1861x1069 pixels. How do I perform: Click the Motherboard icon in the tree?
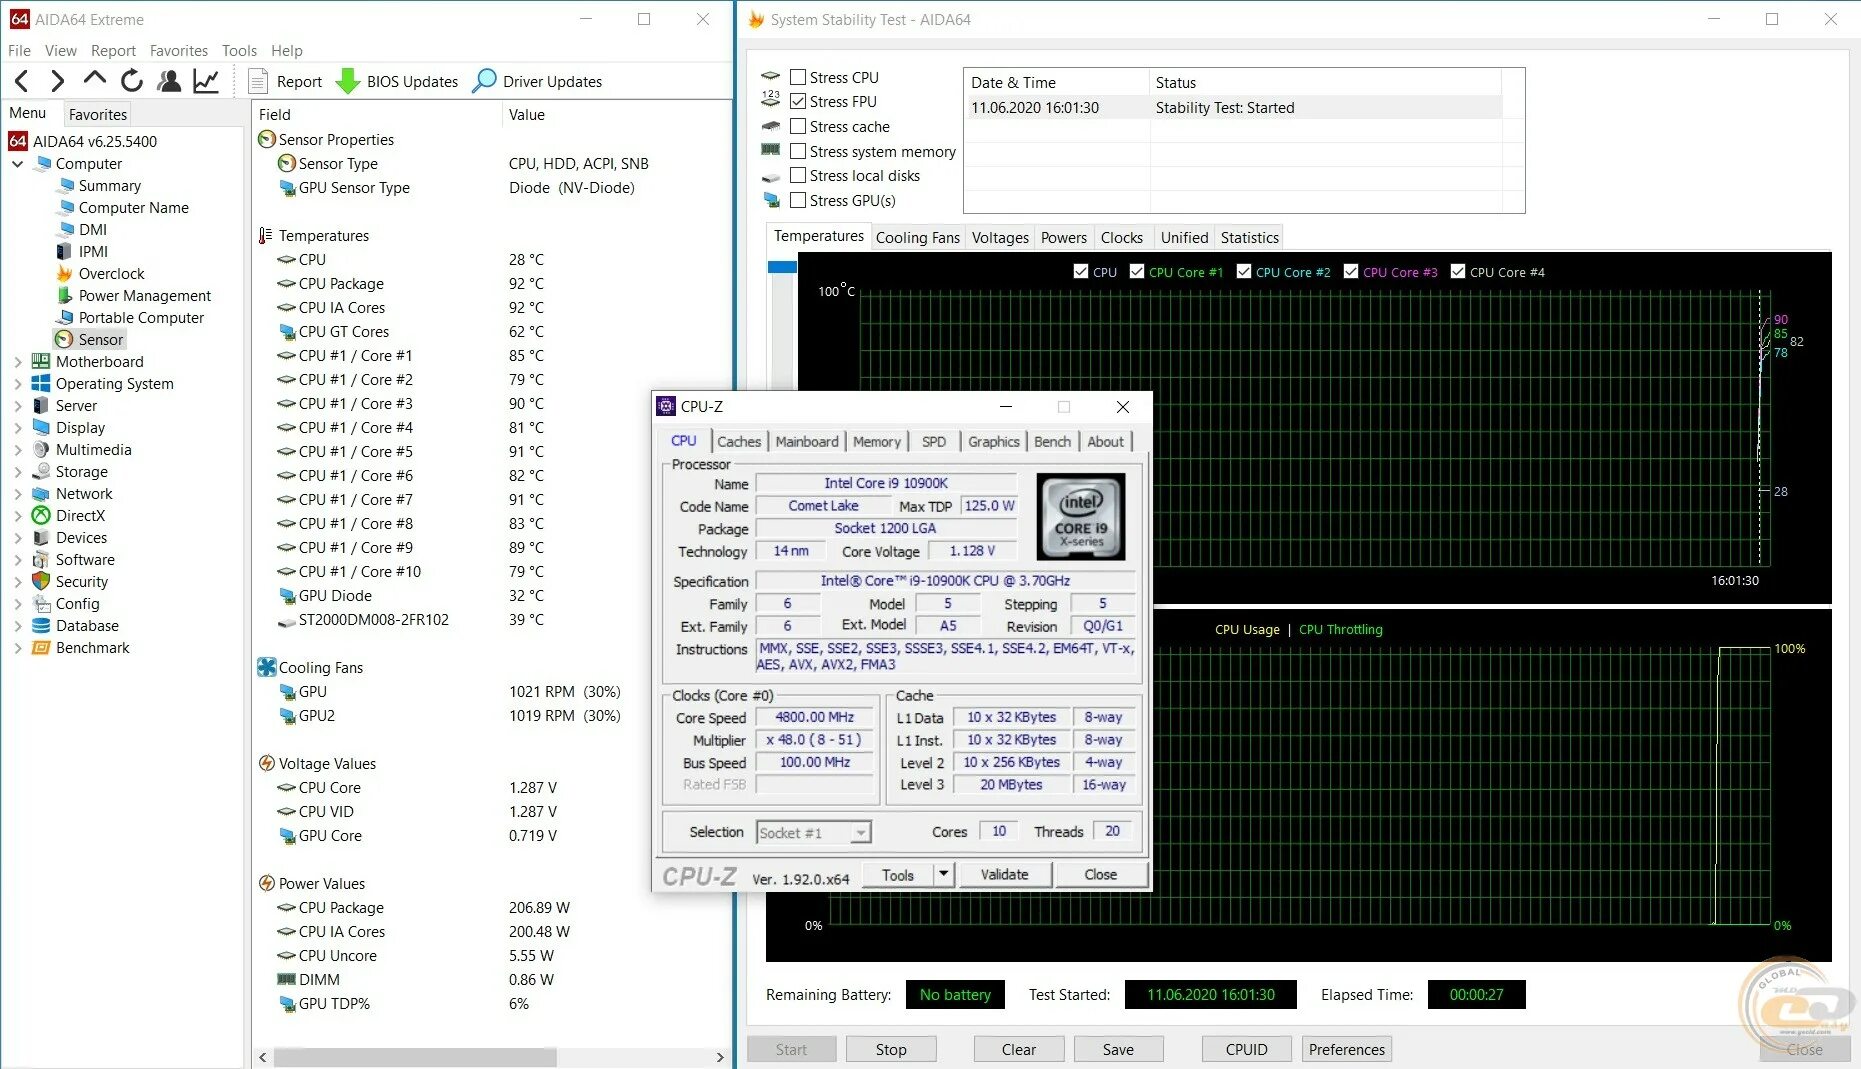click(41, 362)
